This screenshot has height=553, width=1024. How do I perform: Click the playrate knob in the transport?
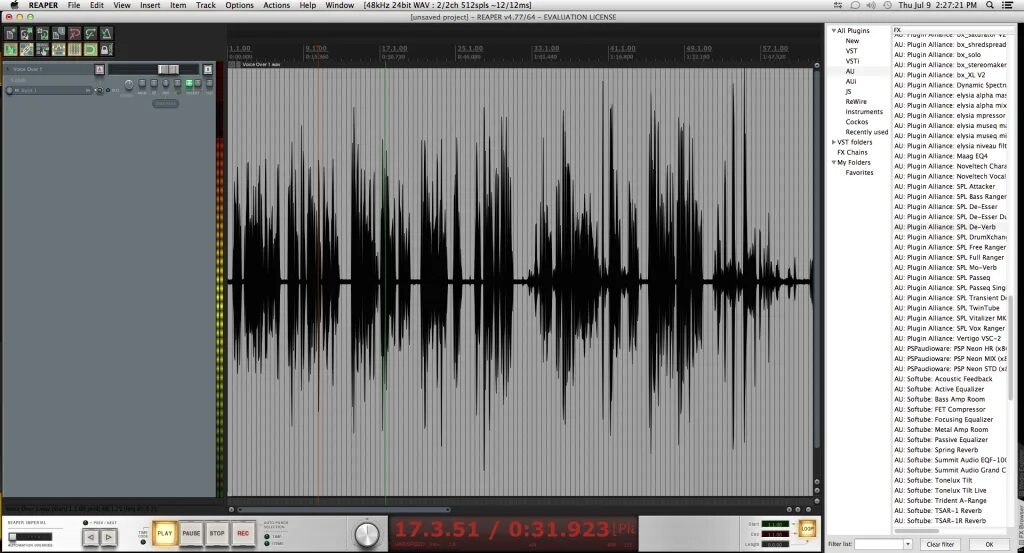point(367,535)
